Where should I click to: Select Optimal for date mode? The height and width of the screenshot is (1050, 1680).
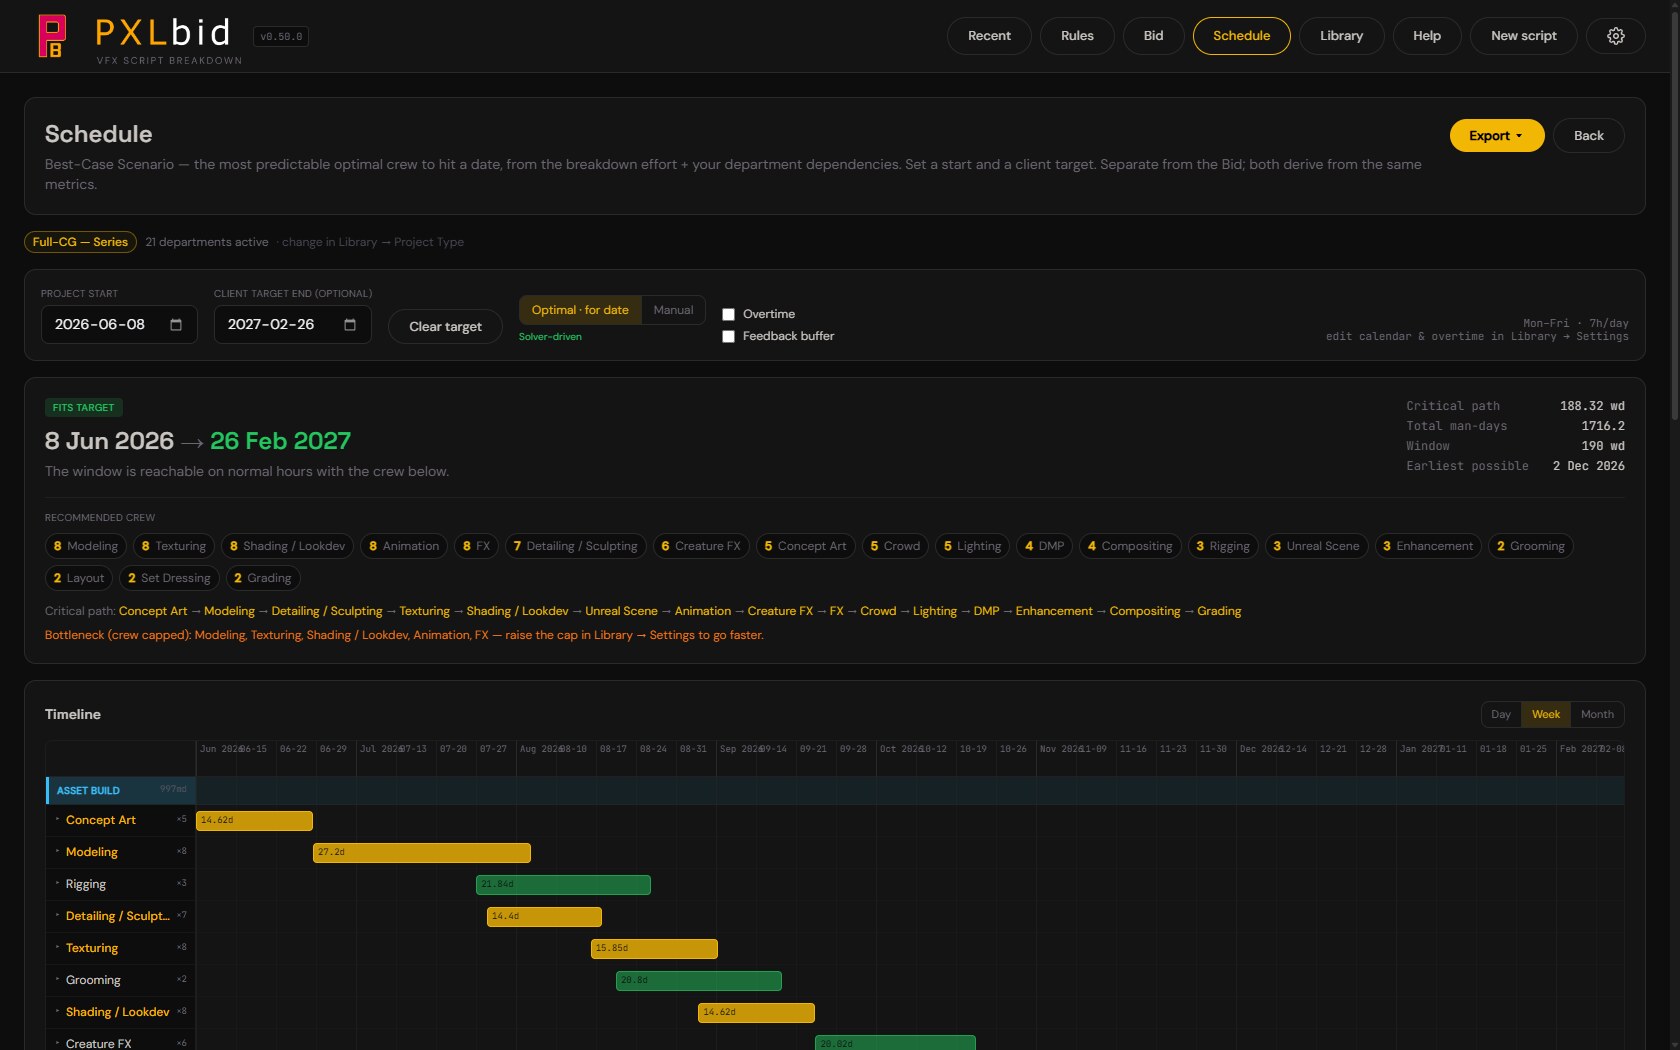click(x=580, y=310)
